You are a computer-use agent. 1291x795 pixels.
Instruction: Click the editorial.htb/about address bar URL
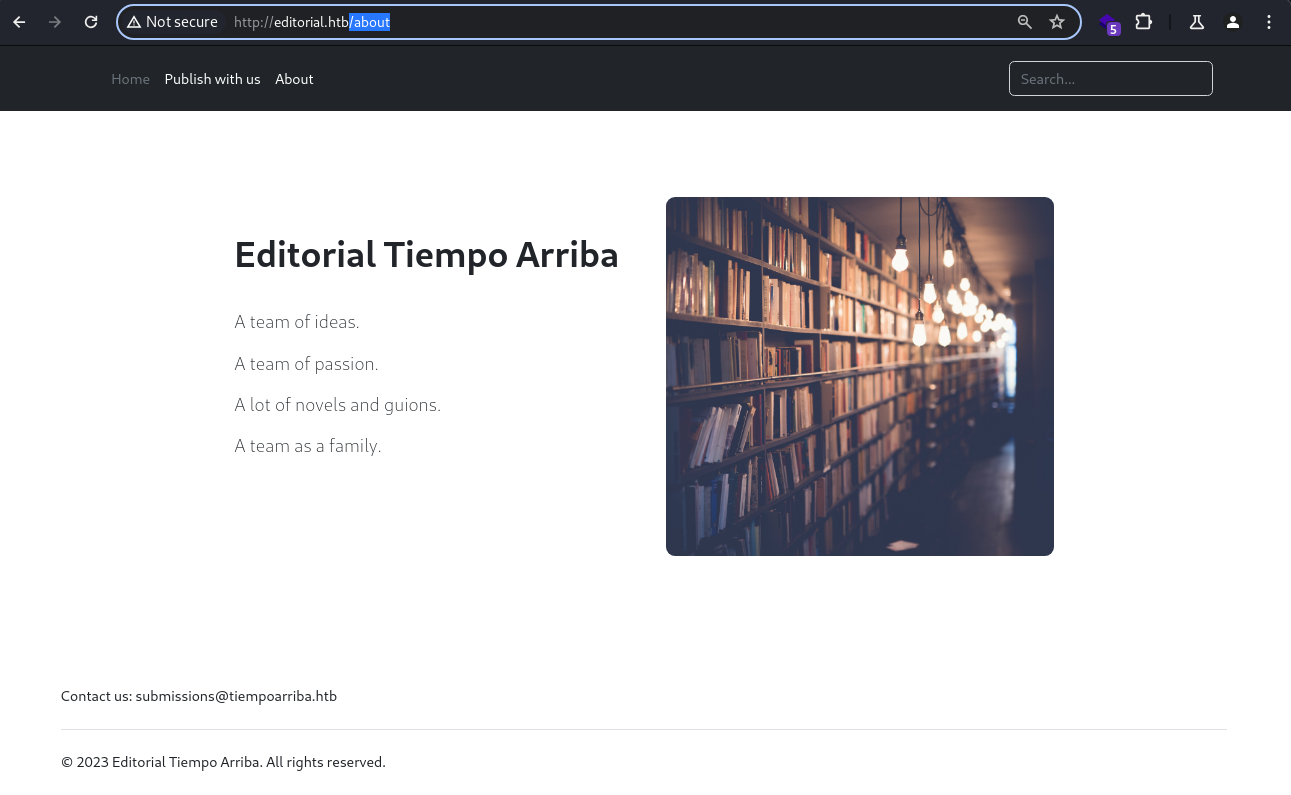point(312,22)
